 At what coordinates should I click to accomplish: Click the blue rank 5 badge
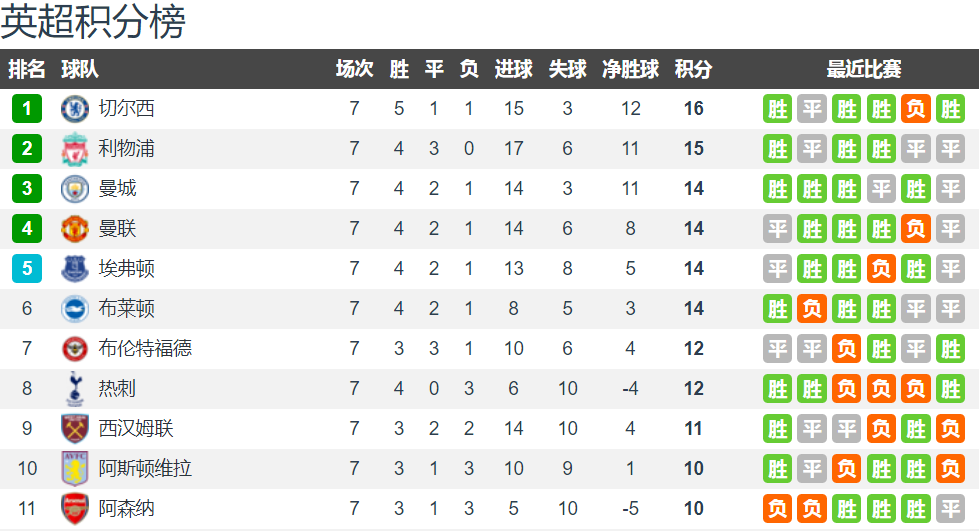[x=27, y=269]
